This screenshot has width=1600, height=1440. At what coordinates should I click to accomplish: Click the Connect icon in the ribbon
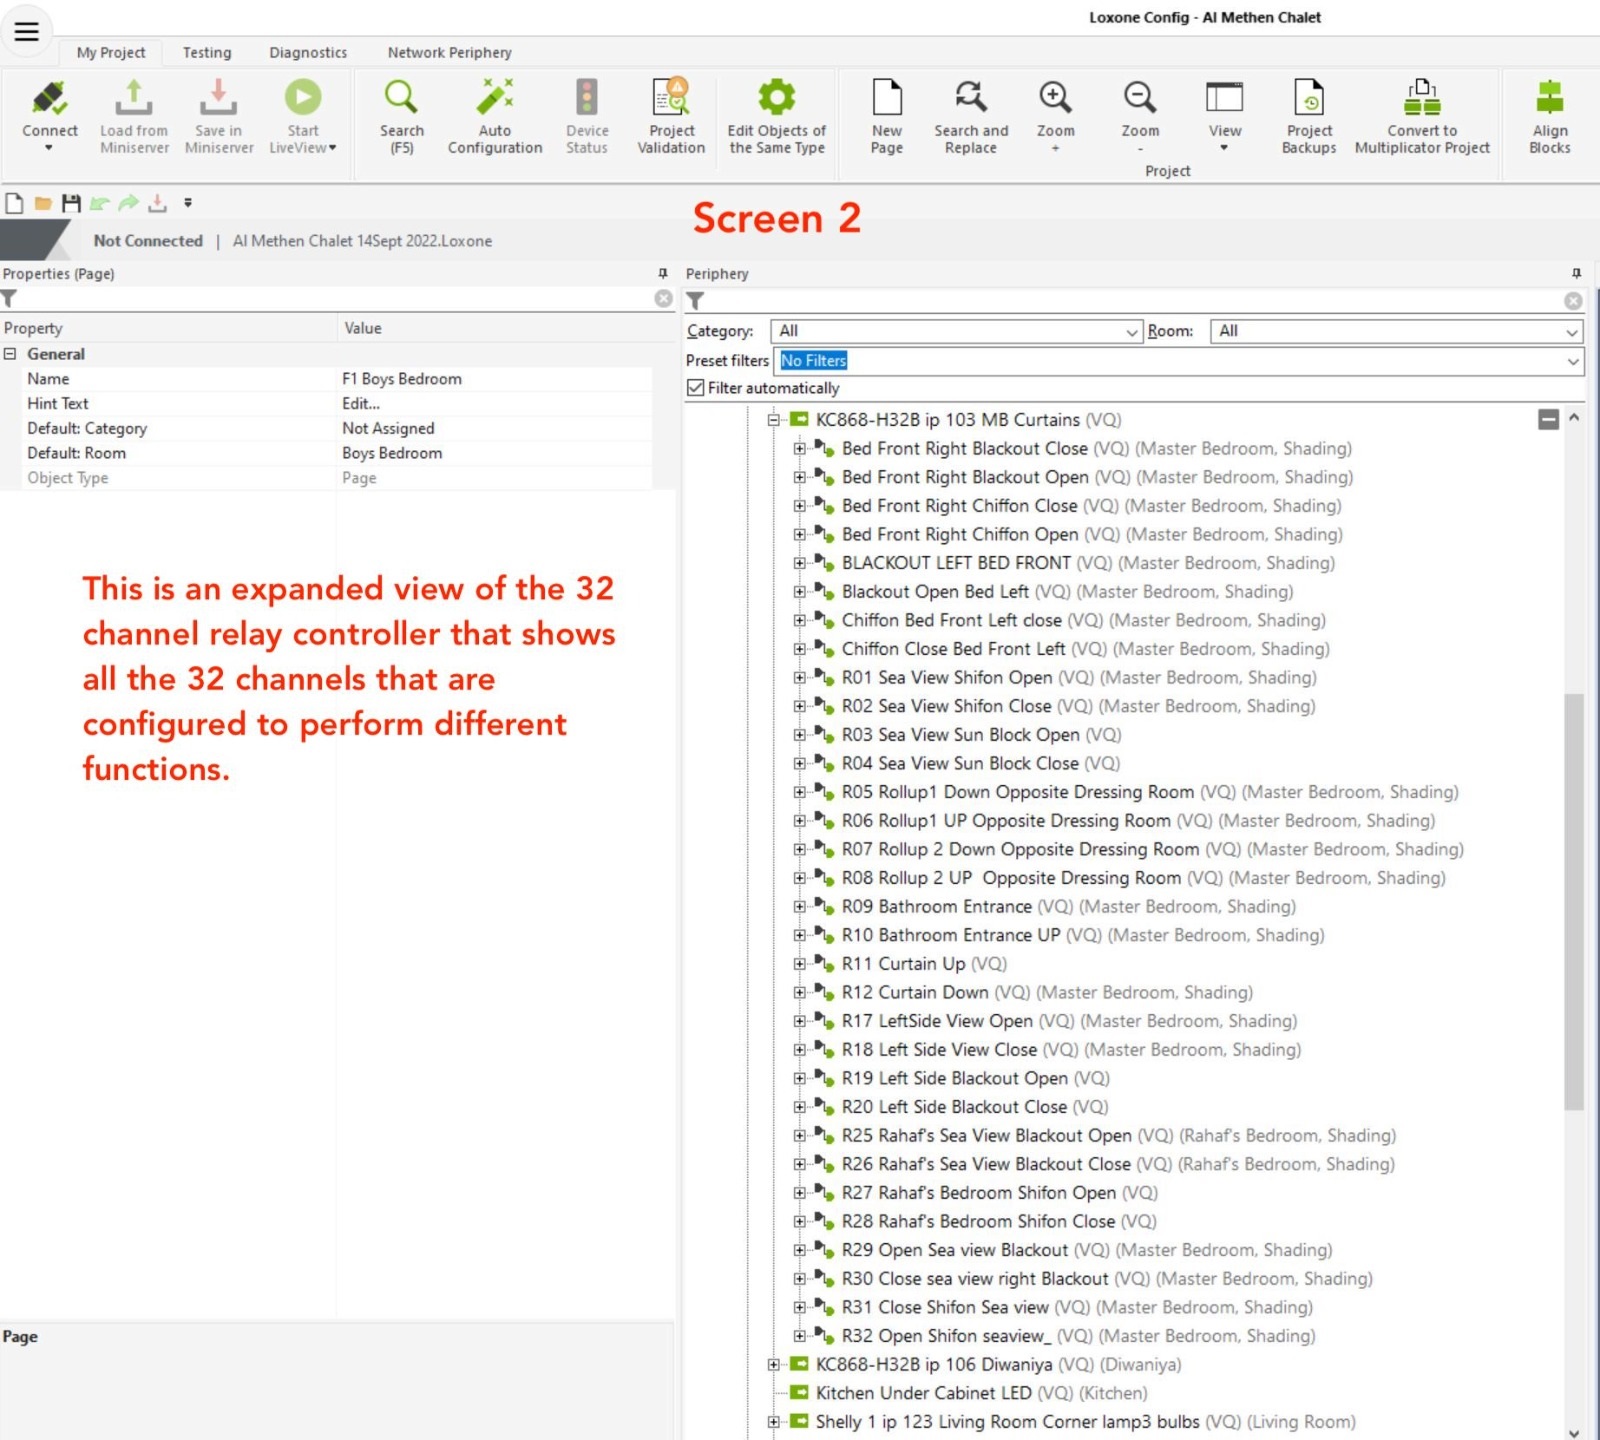click(x=49, y=100)
